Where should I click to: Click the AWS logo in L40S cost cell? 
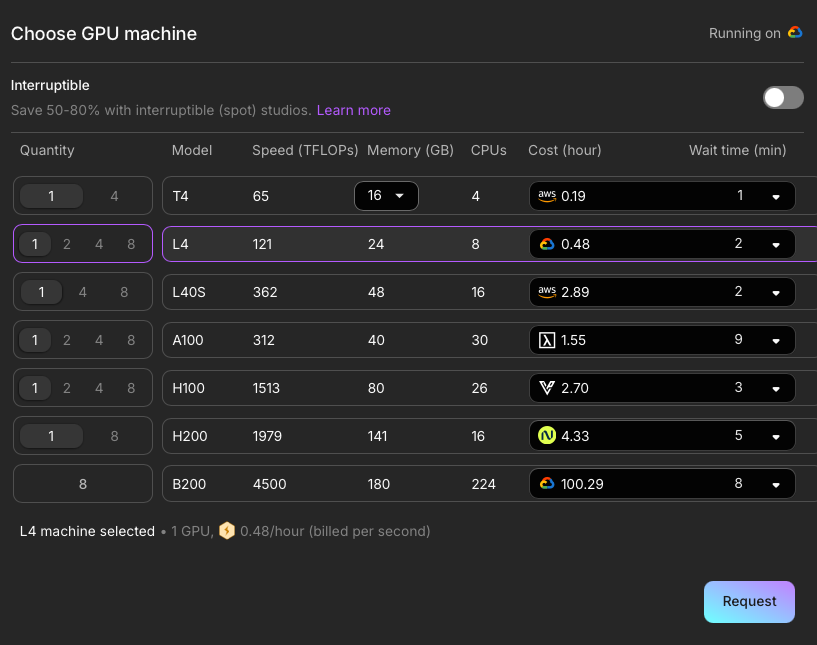click(547, 292)
